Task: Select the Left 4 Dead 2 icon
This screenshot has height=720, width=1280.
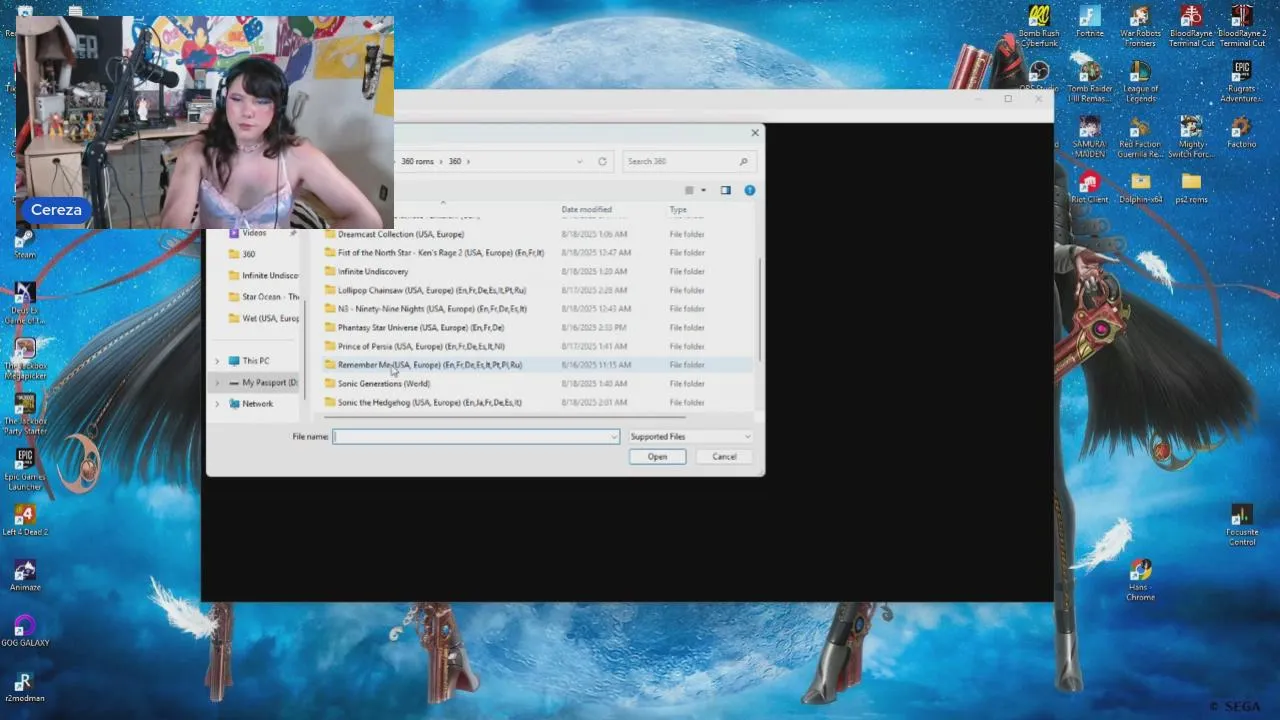Action: coord(25,520)
